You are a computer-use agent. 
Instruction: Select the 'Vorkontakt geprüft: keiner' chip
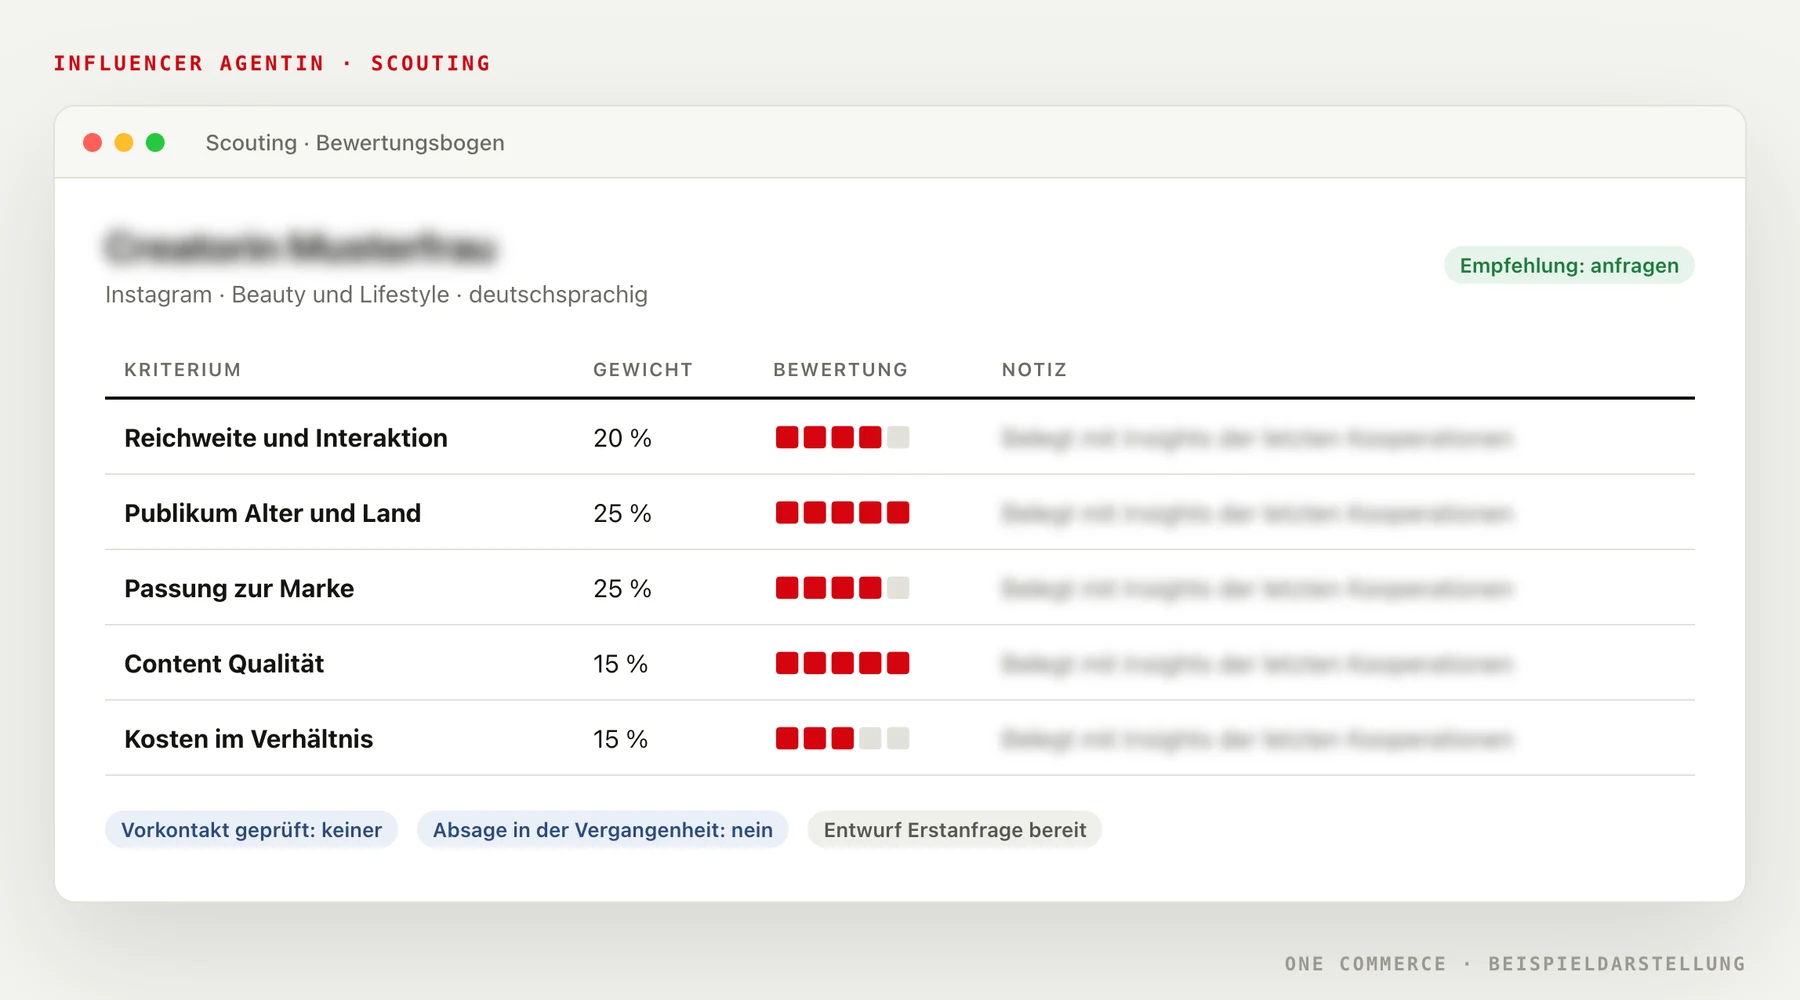point(251,830)
